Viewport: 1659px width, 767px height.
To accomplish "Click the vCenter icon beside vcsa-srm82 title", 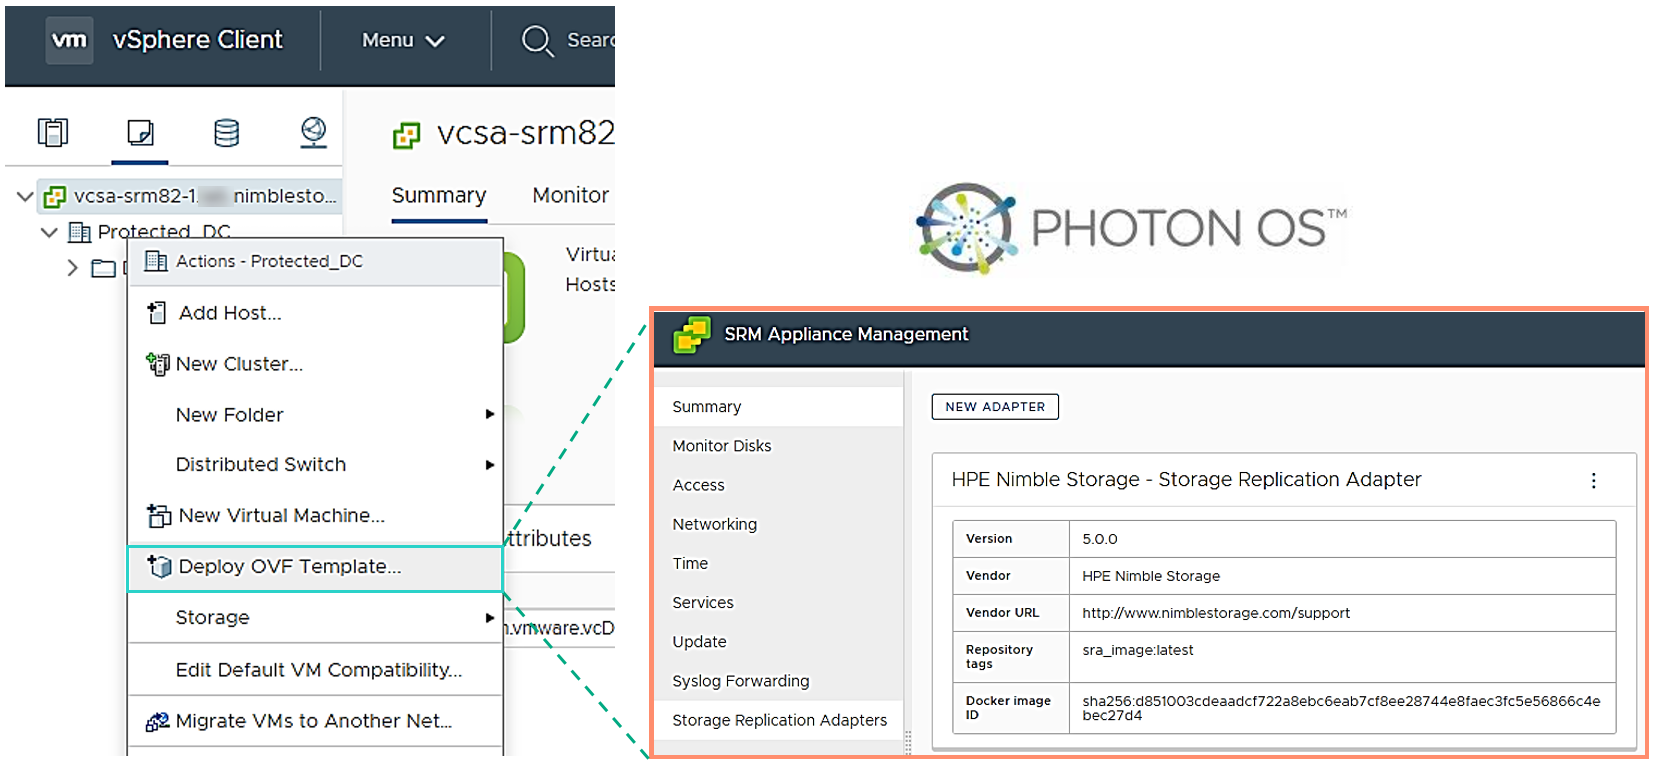I will (x=406, y=136).
